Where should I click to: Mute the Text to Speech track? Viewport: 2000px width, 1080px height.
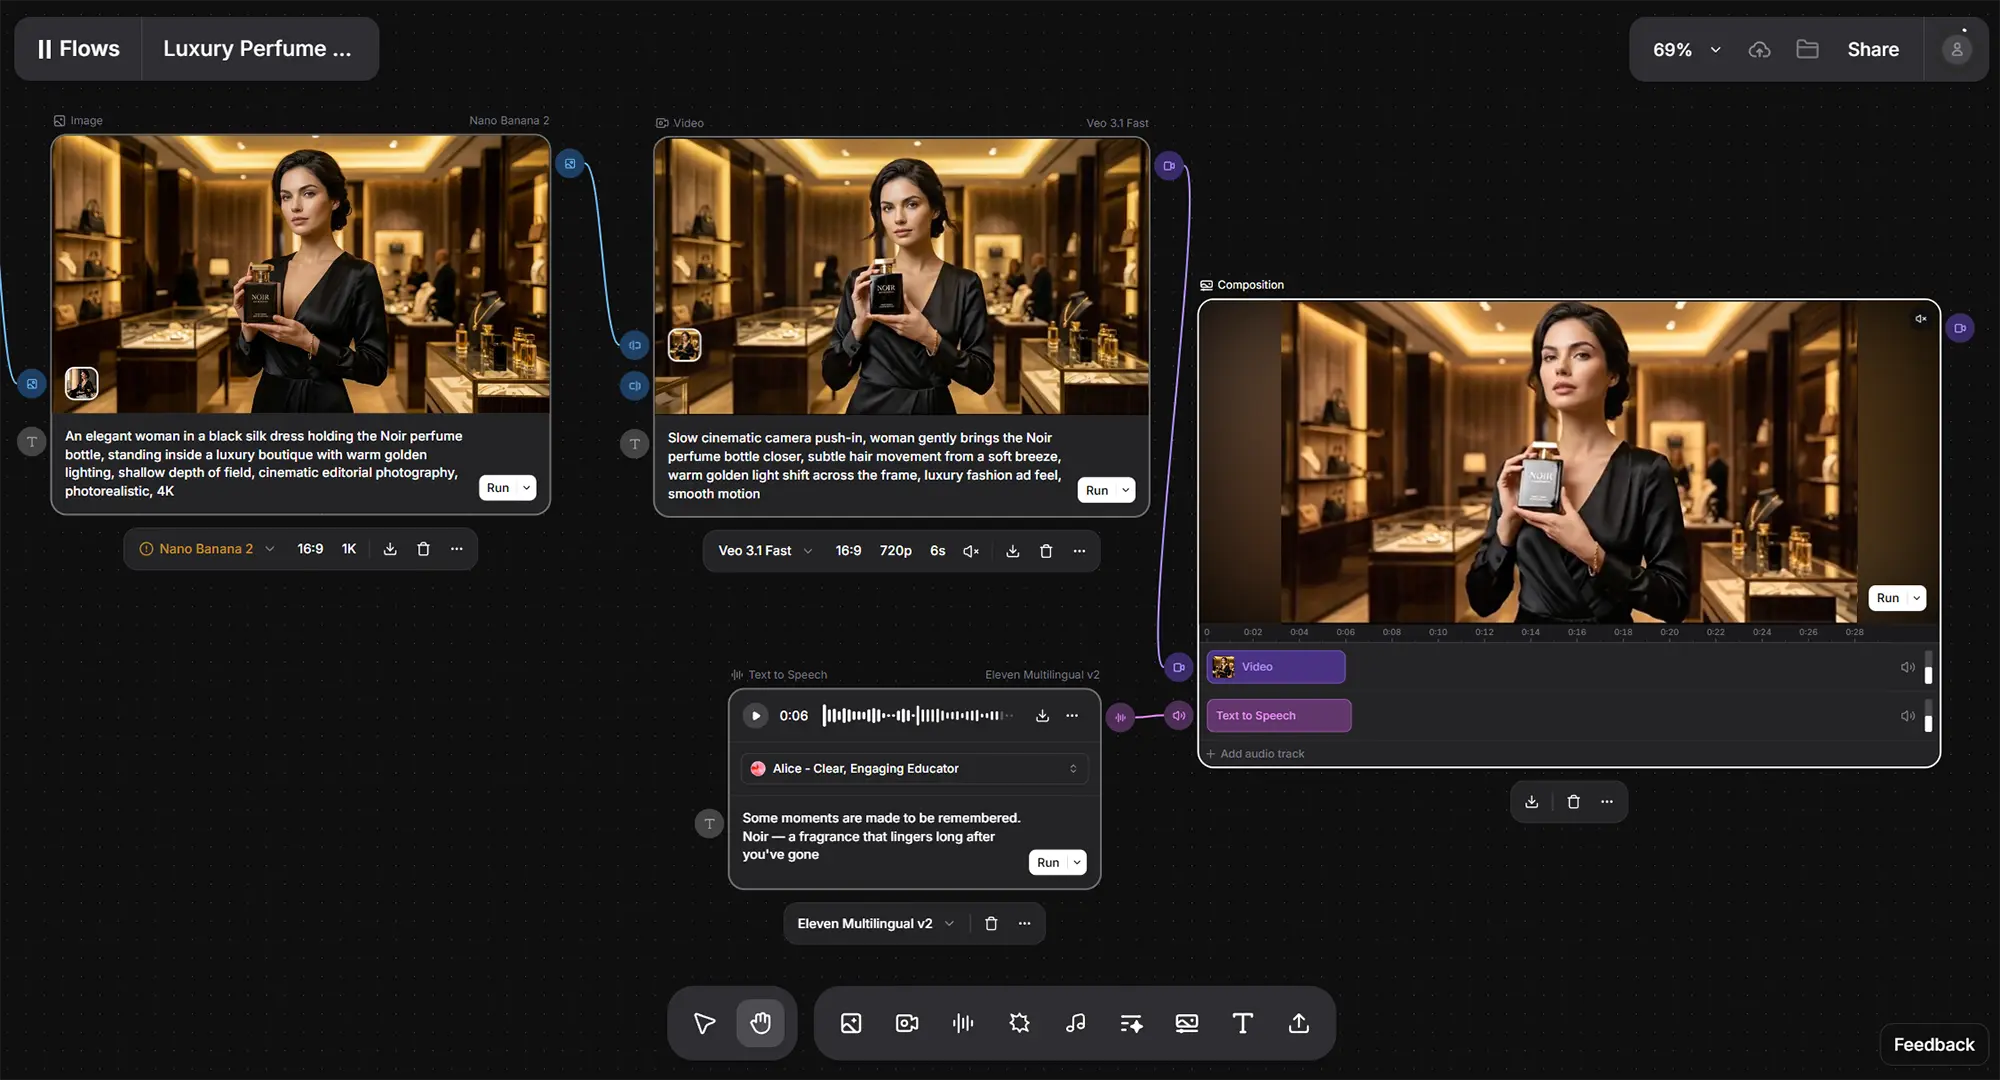[1907, 716]
